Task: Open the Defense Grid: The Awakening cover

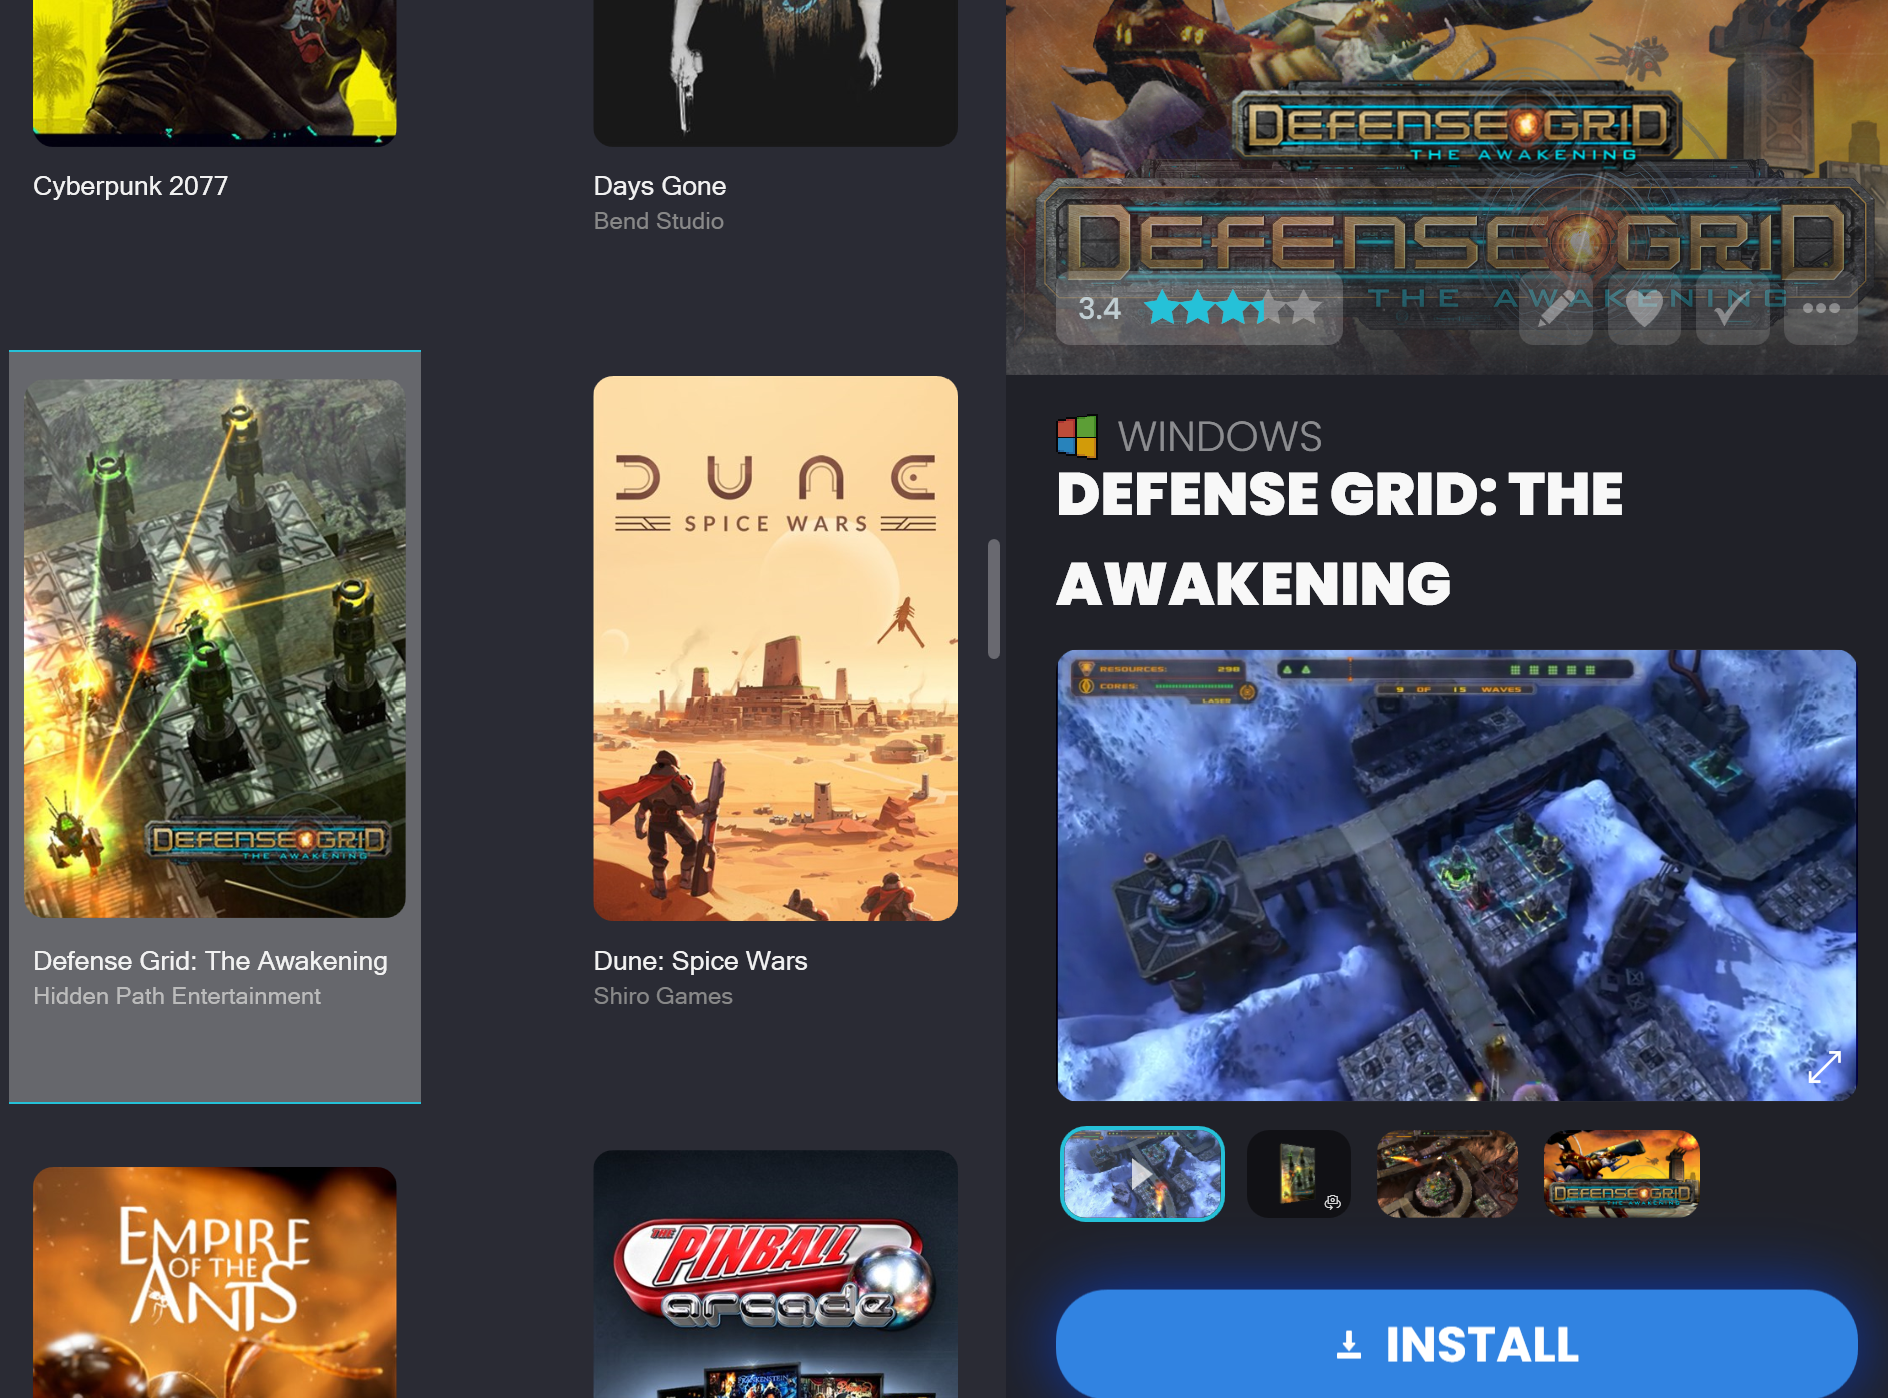Action: [215, 648]
